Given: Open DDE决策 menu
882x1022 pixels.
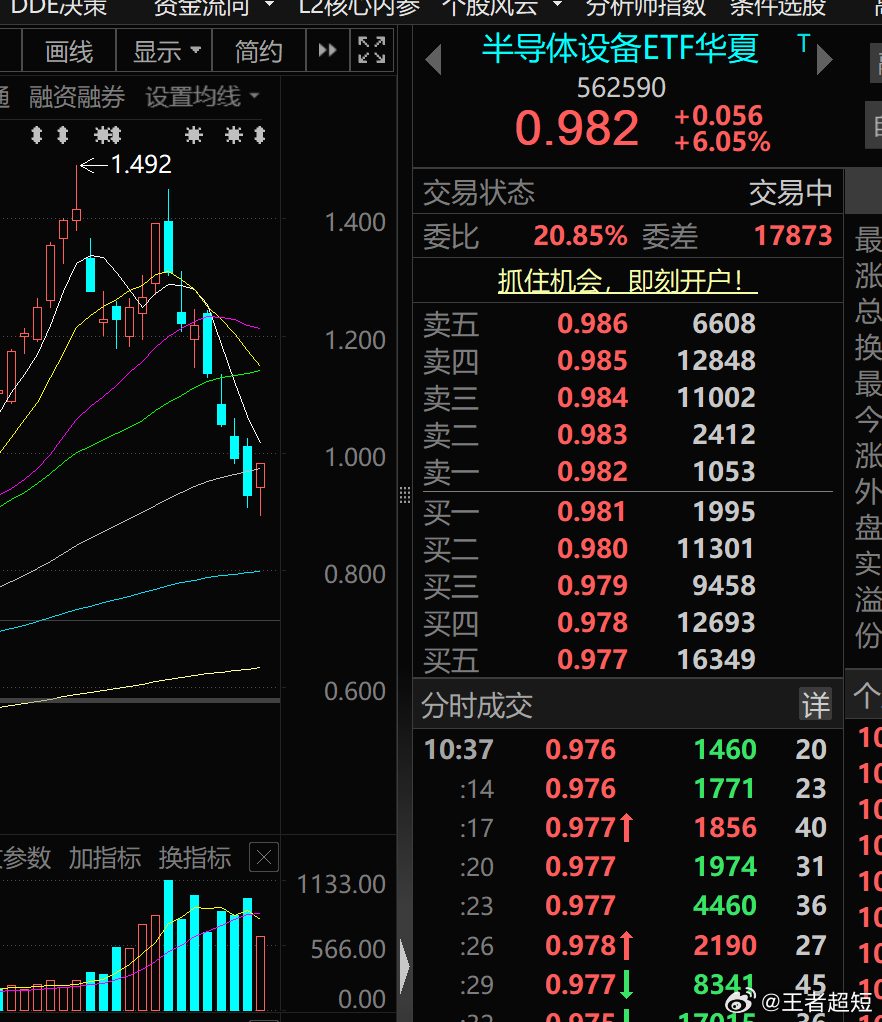Looking at the screenshot, I should pos(59,8).
